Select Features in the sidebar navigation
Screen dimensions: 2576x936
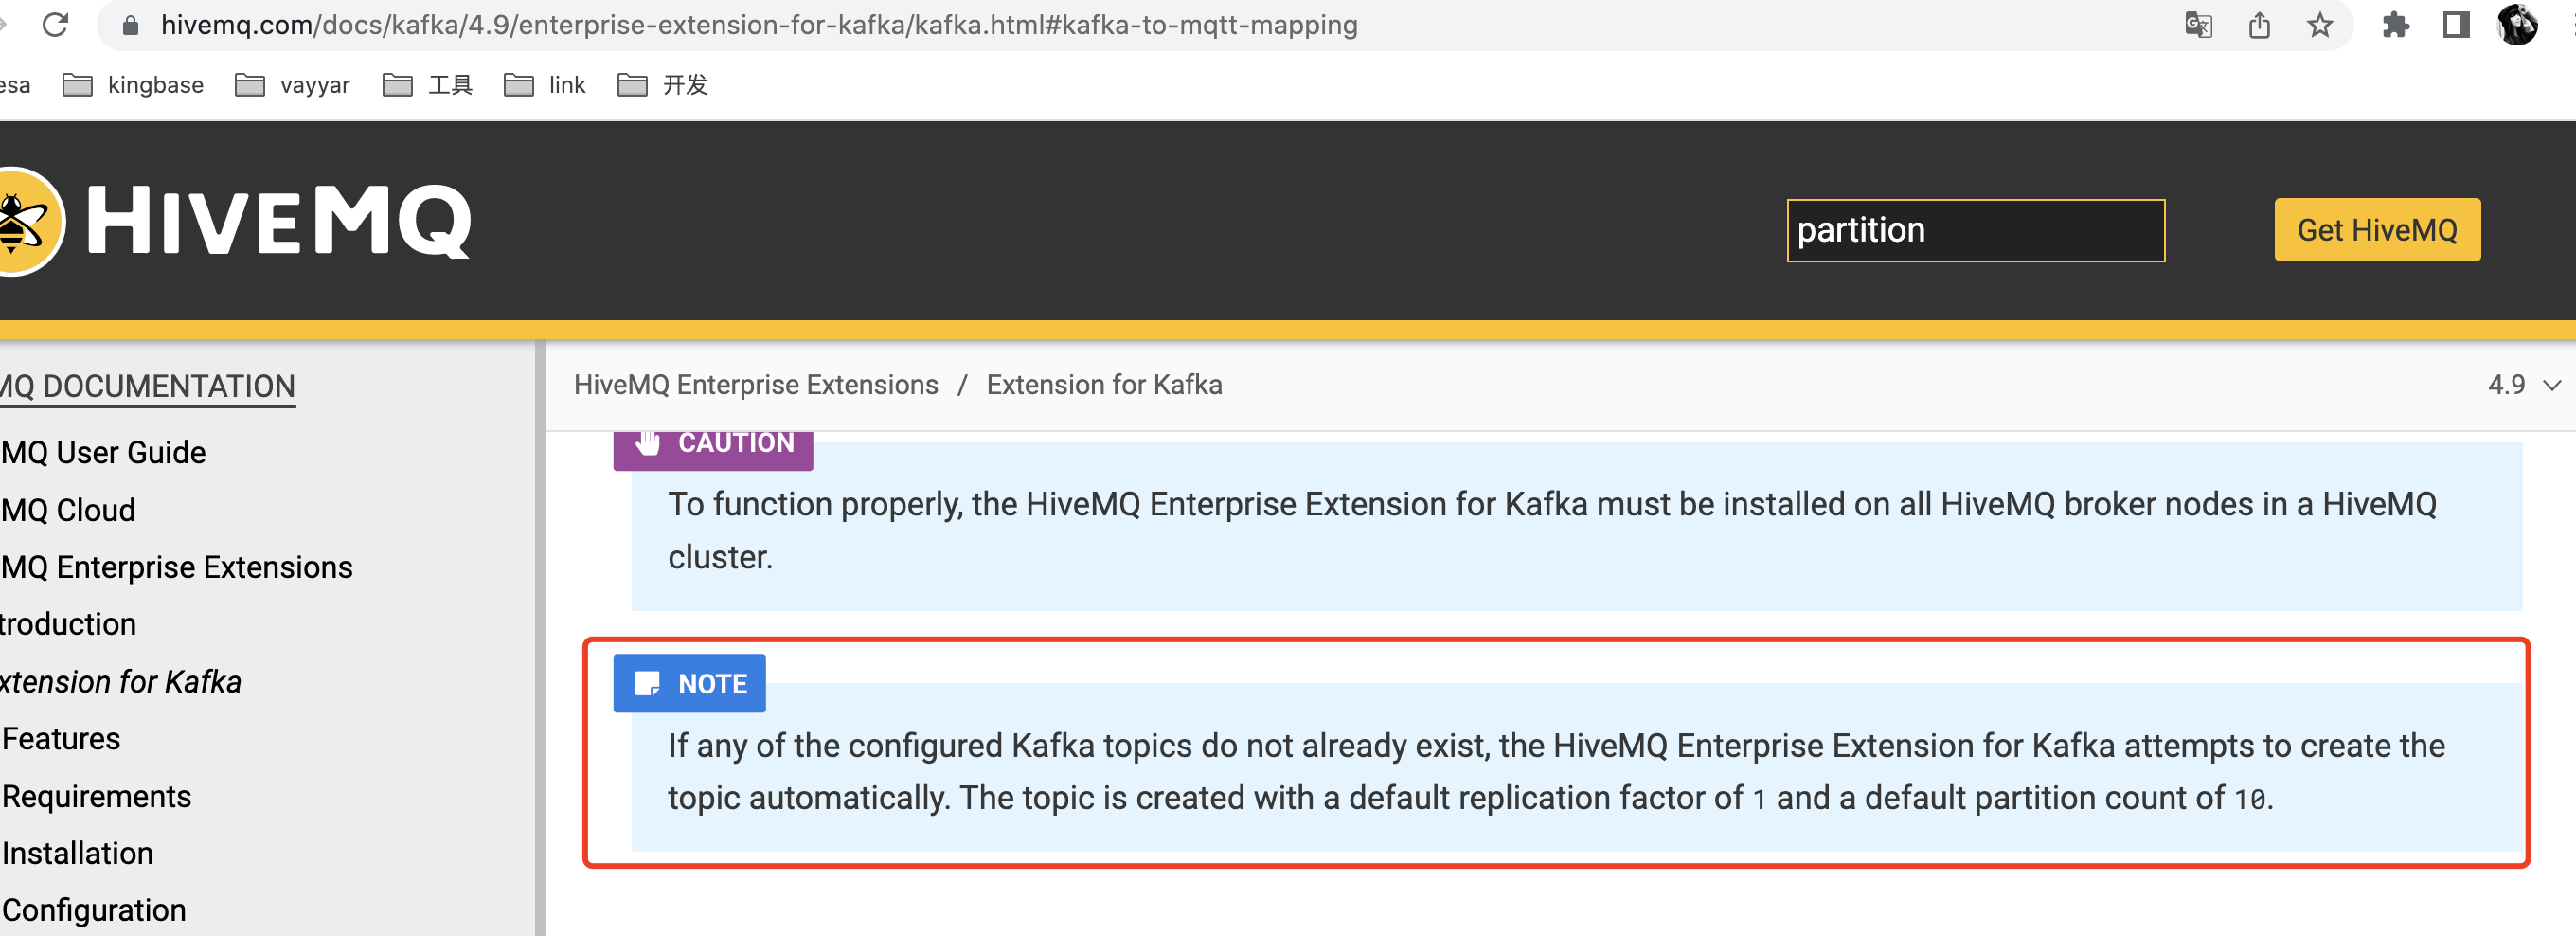click(x=60, y=738)
